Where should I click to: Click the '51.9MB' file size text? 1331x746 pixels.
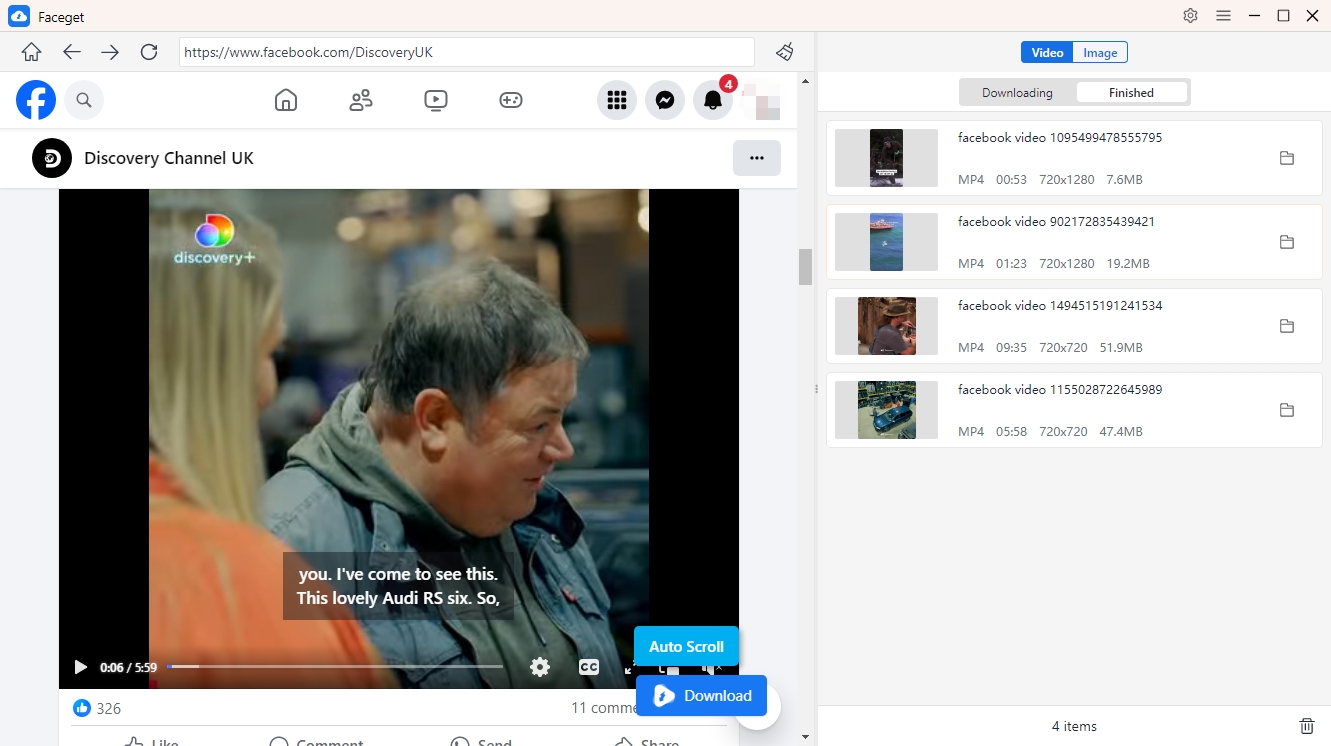[x=1120, y=348]
